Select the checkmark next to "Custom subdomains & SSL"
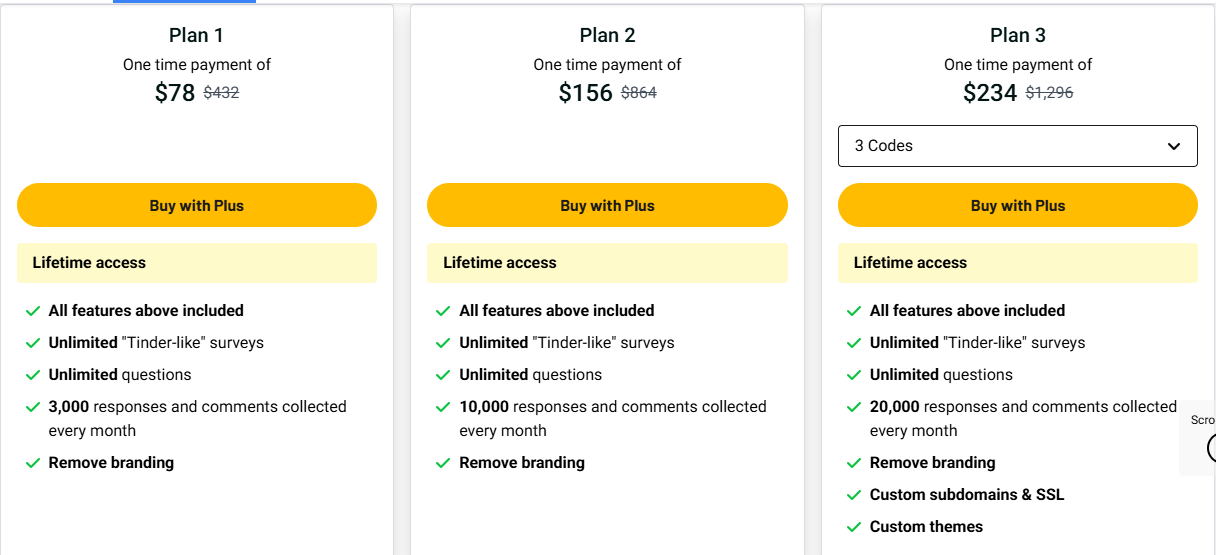This screenshot has width=1216, height=555. click(854, 495)
